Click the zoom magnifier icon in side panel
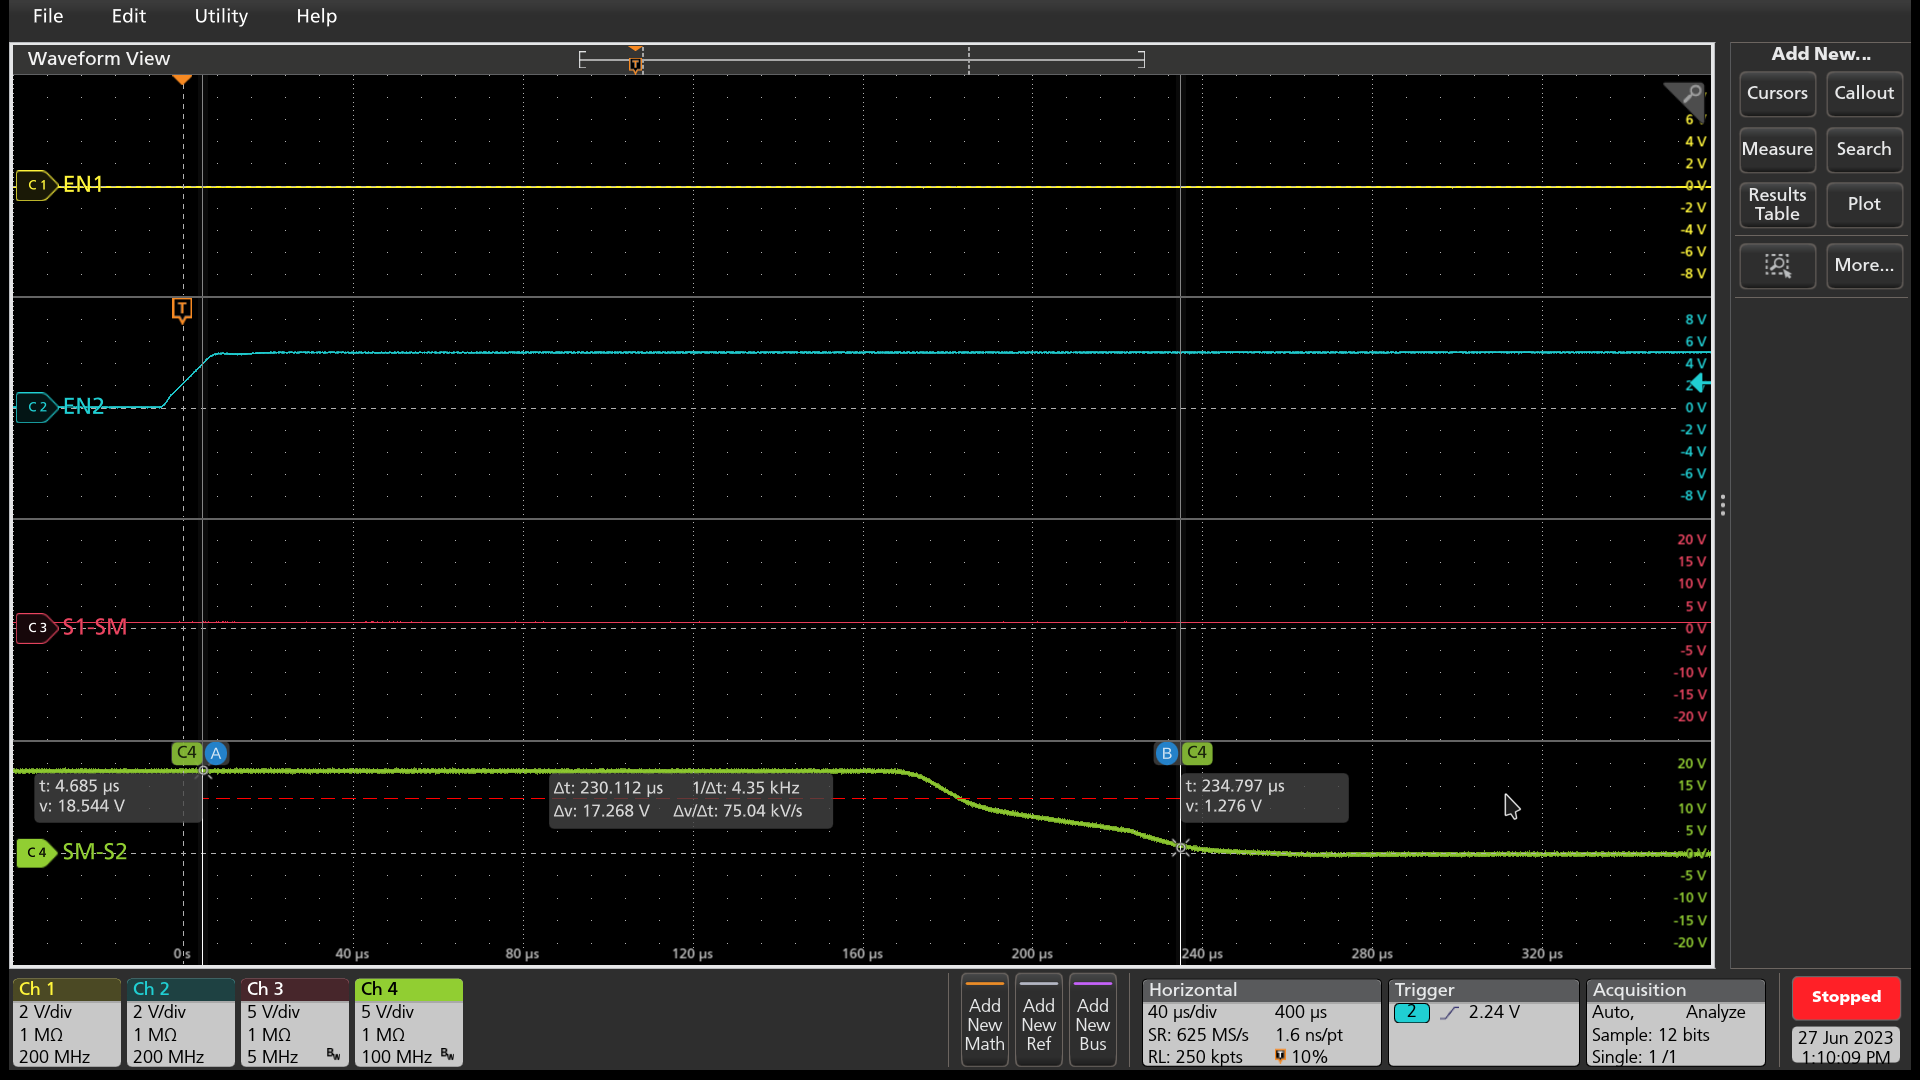The height and width of the screenshot is (1080, 1920). click(x=1777, y=265)
